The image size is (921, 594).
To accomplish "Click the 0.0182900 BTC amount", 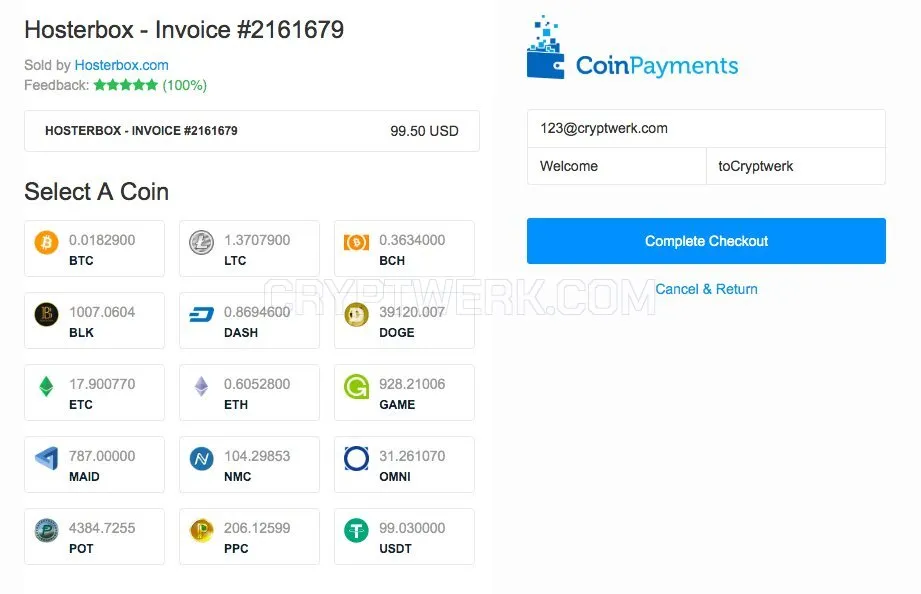I will click(x=102, y=240).
